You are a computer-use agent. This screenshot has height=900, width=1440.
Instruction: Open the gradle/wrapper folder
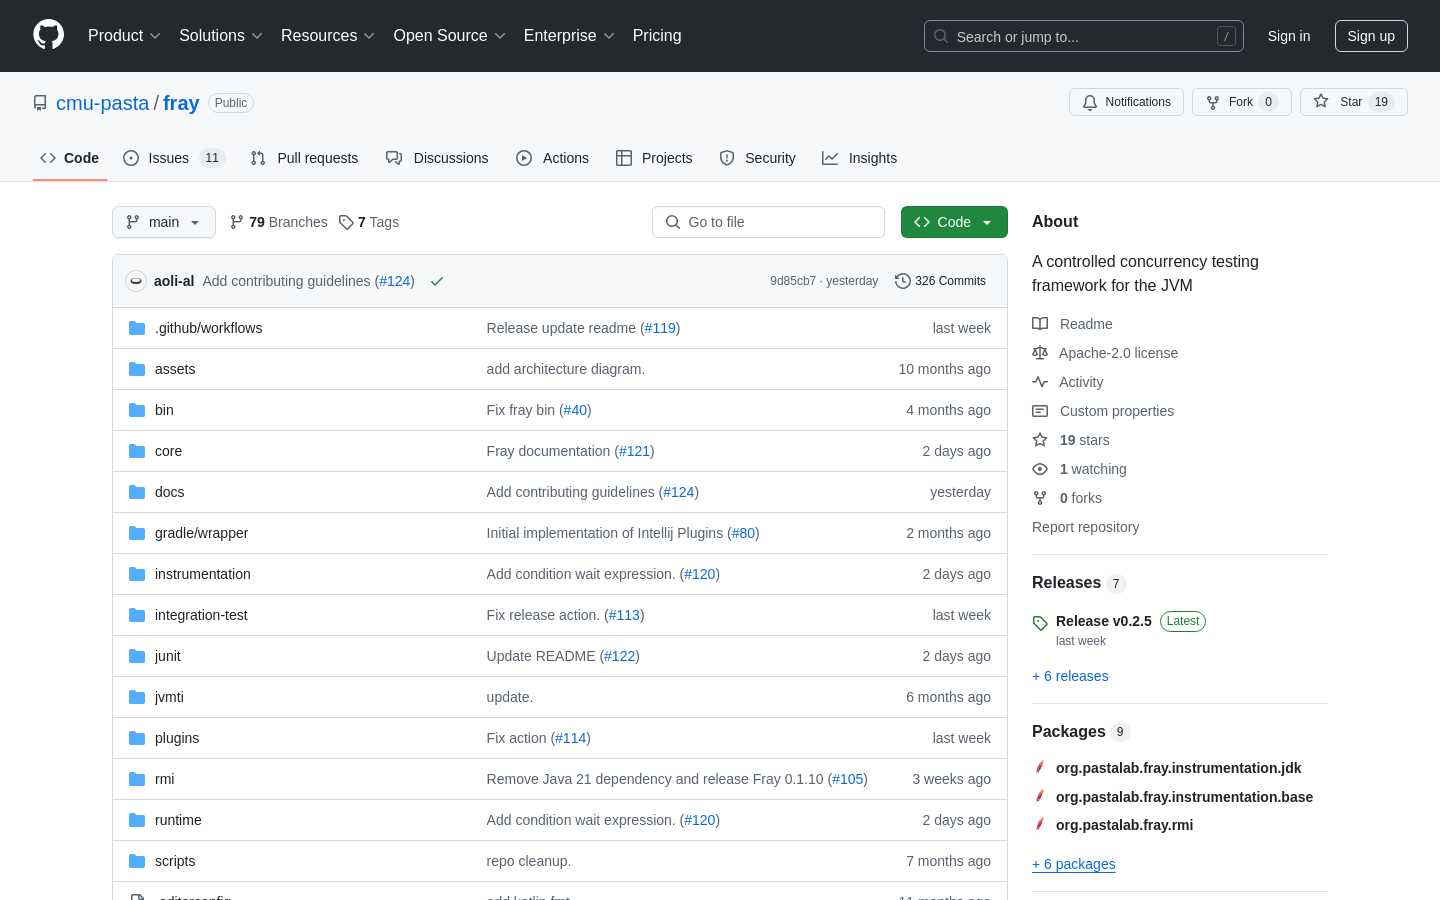(201, 533)
